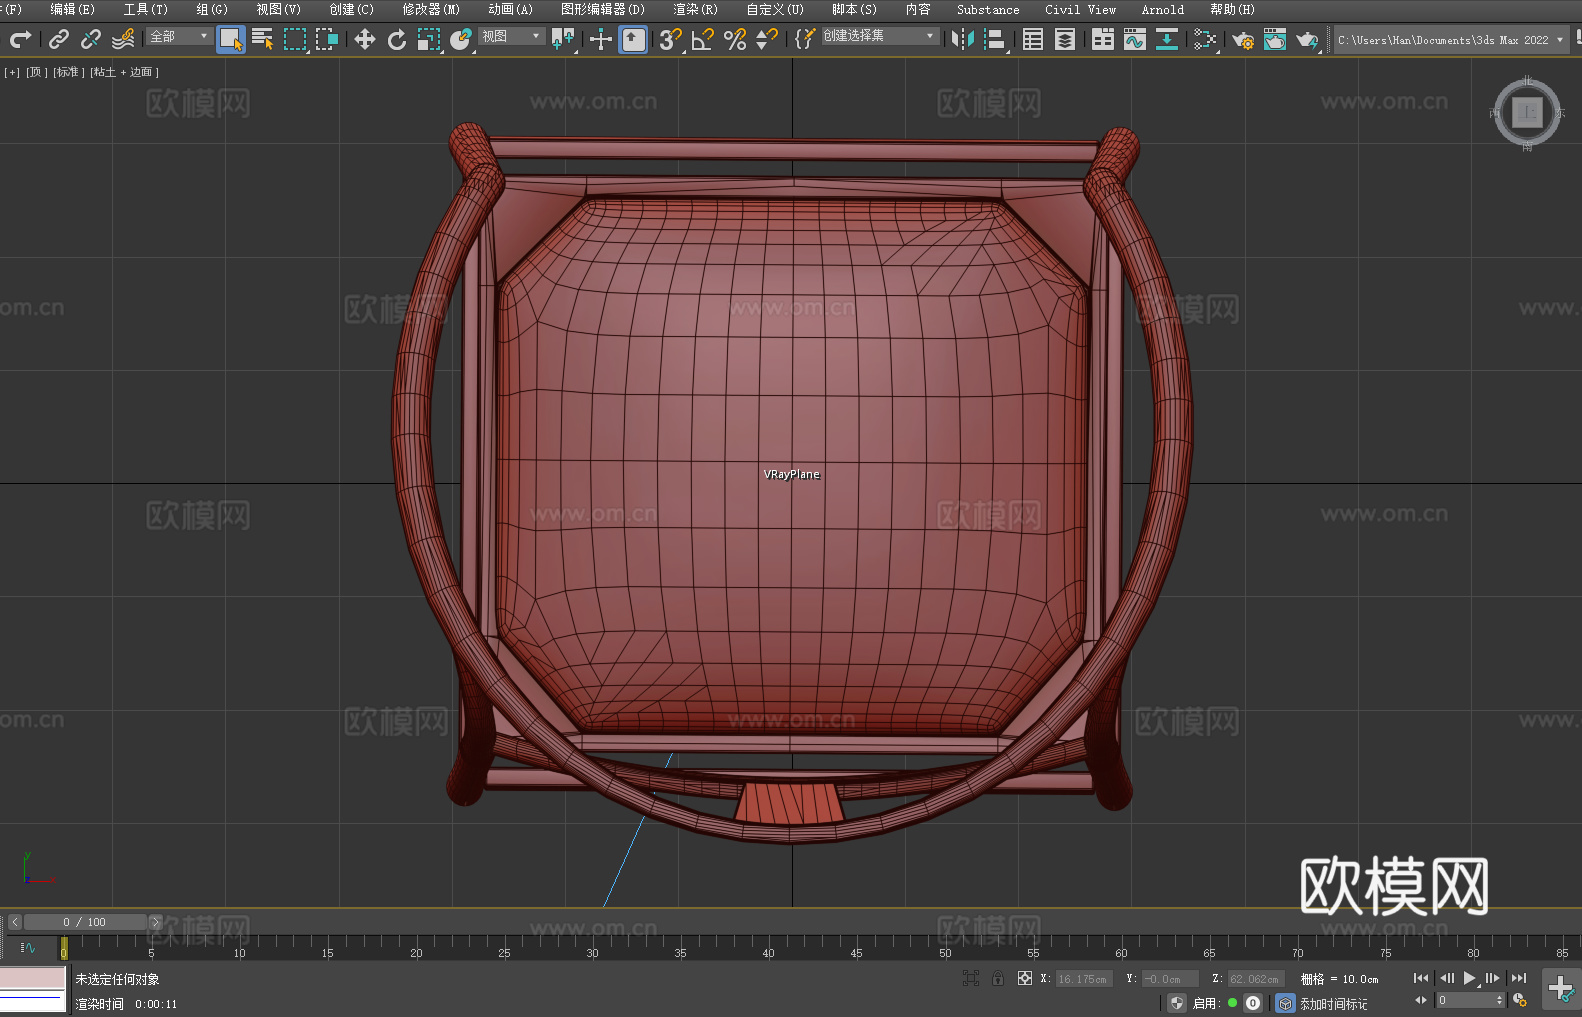The height and width of the screenshot is (1017, 1582).
Task: Open the 编辑(E) menu
Action: click(72, 9)
